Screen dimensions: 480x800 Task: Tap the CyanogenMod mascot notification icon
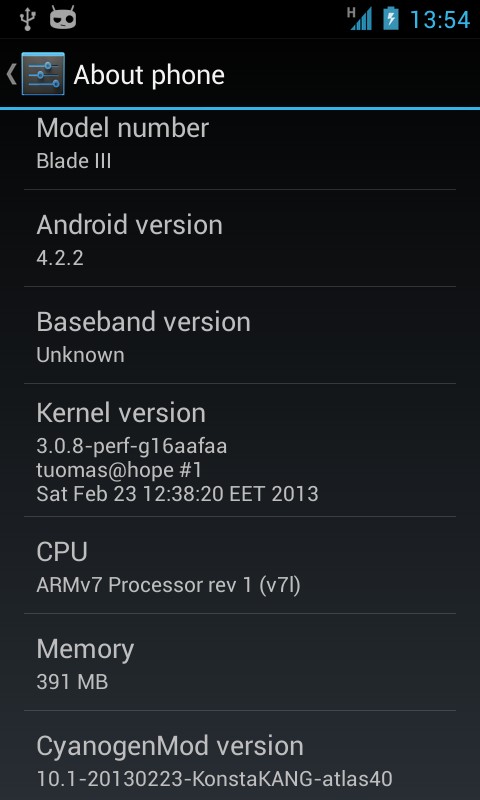pyautogui.click(x=63, y=18)
